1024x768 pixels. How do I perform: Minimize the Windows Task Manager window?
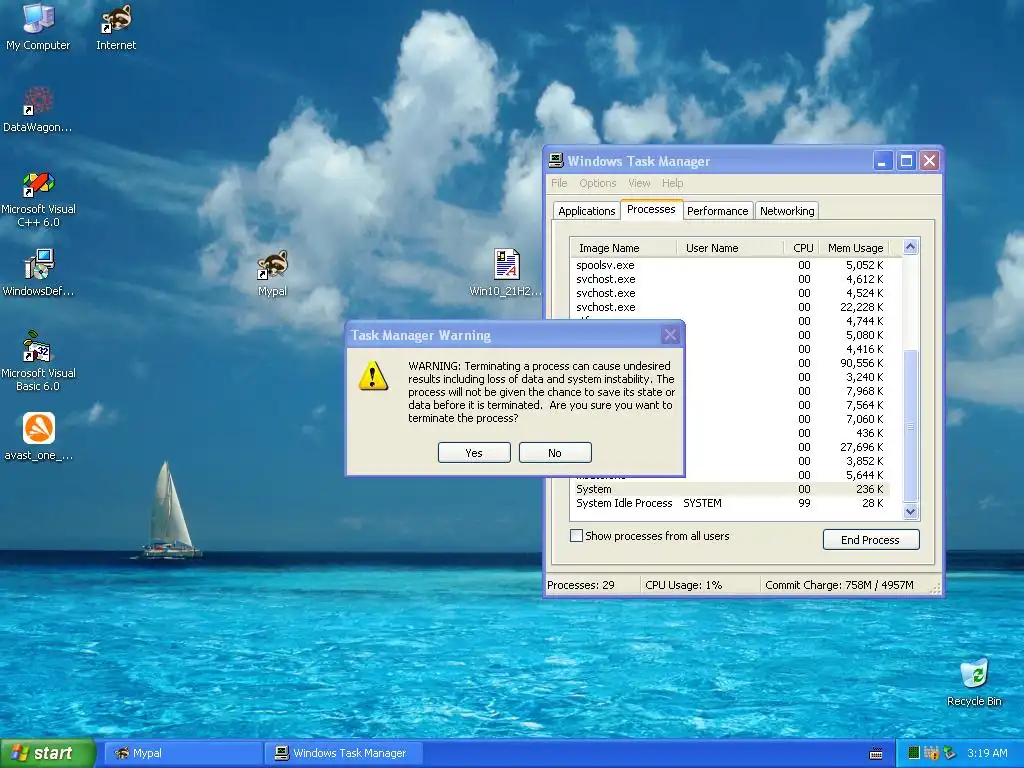[883, 161]
